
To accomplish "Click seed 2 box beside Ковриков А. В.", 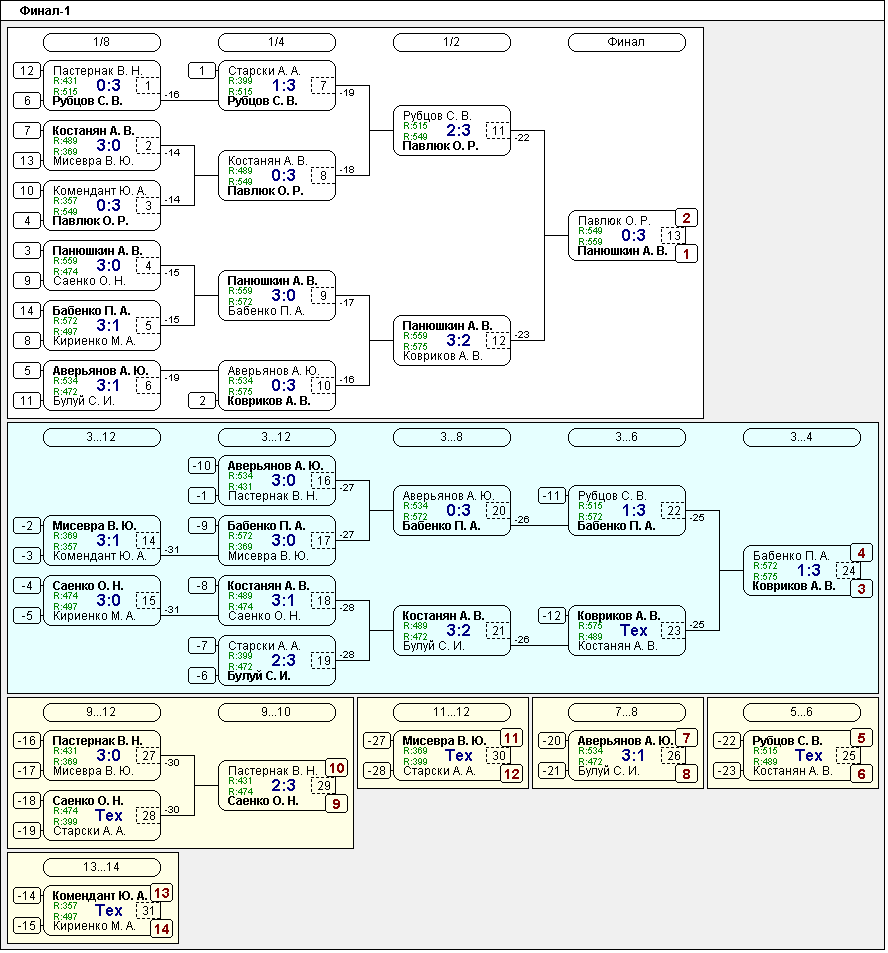I will coord(202,401).
